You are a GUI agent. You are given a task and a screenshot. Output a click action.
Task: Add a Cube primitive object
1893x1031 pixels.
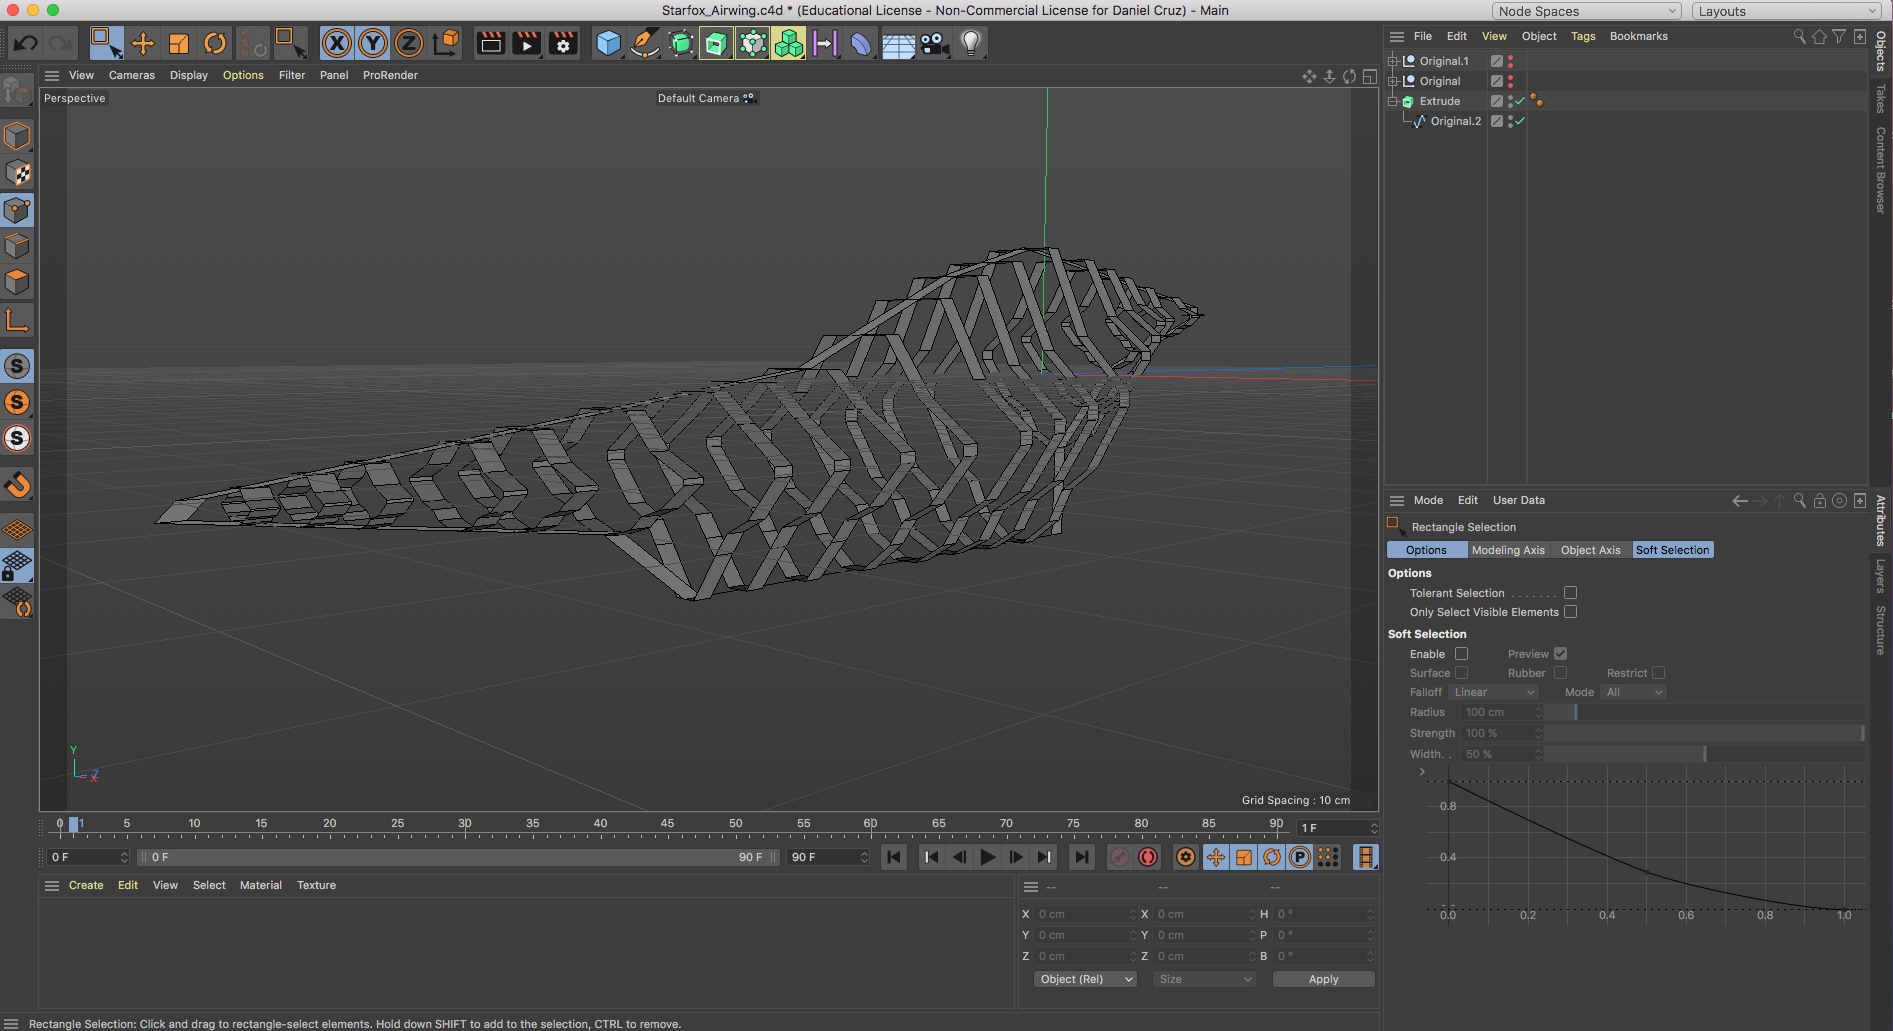point(608,43)
